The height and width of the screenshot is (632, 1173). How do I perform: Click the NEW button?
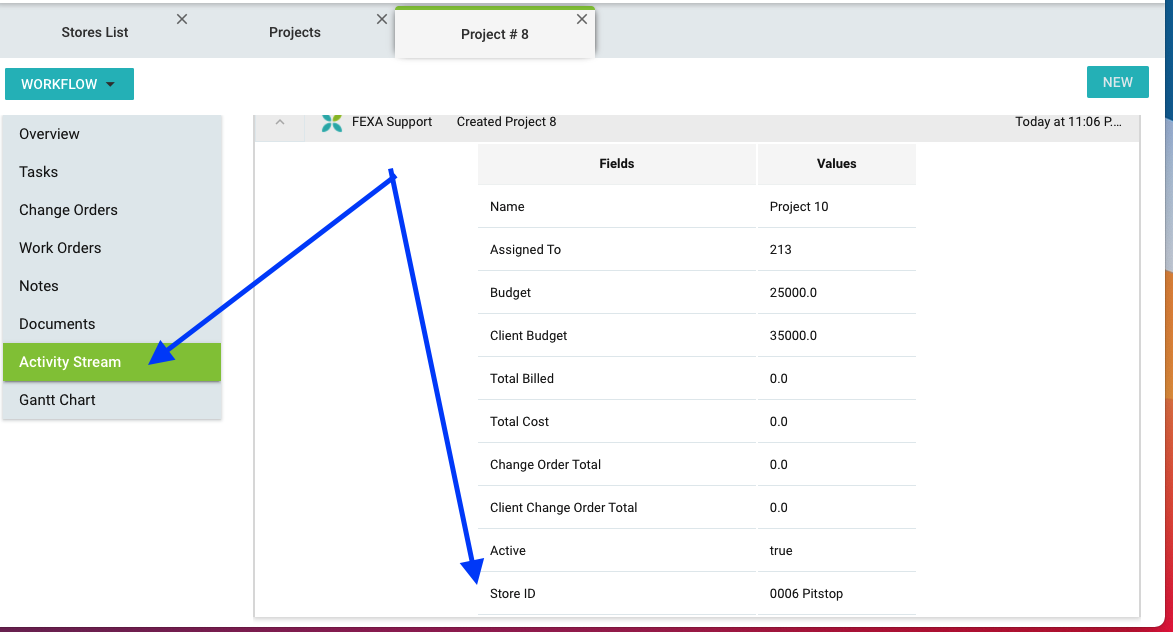click(1117, 82)
